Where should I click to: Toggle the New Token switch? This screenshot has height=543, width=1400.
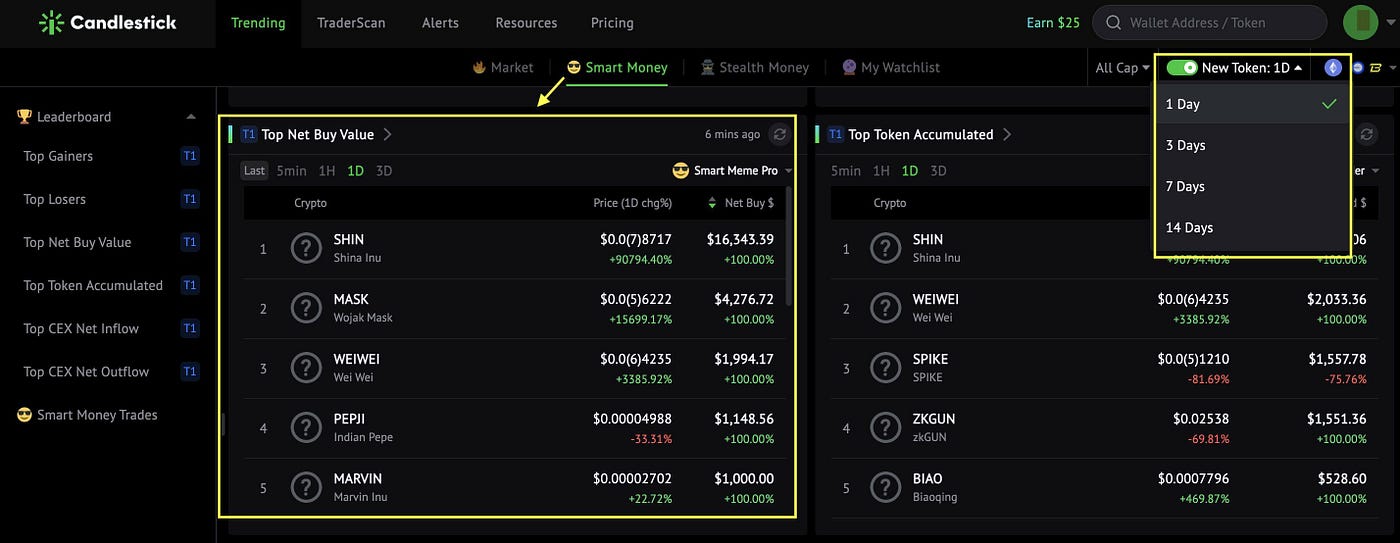tap(1182, 67)
